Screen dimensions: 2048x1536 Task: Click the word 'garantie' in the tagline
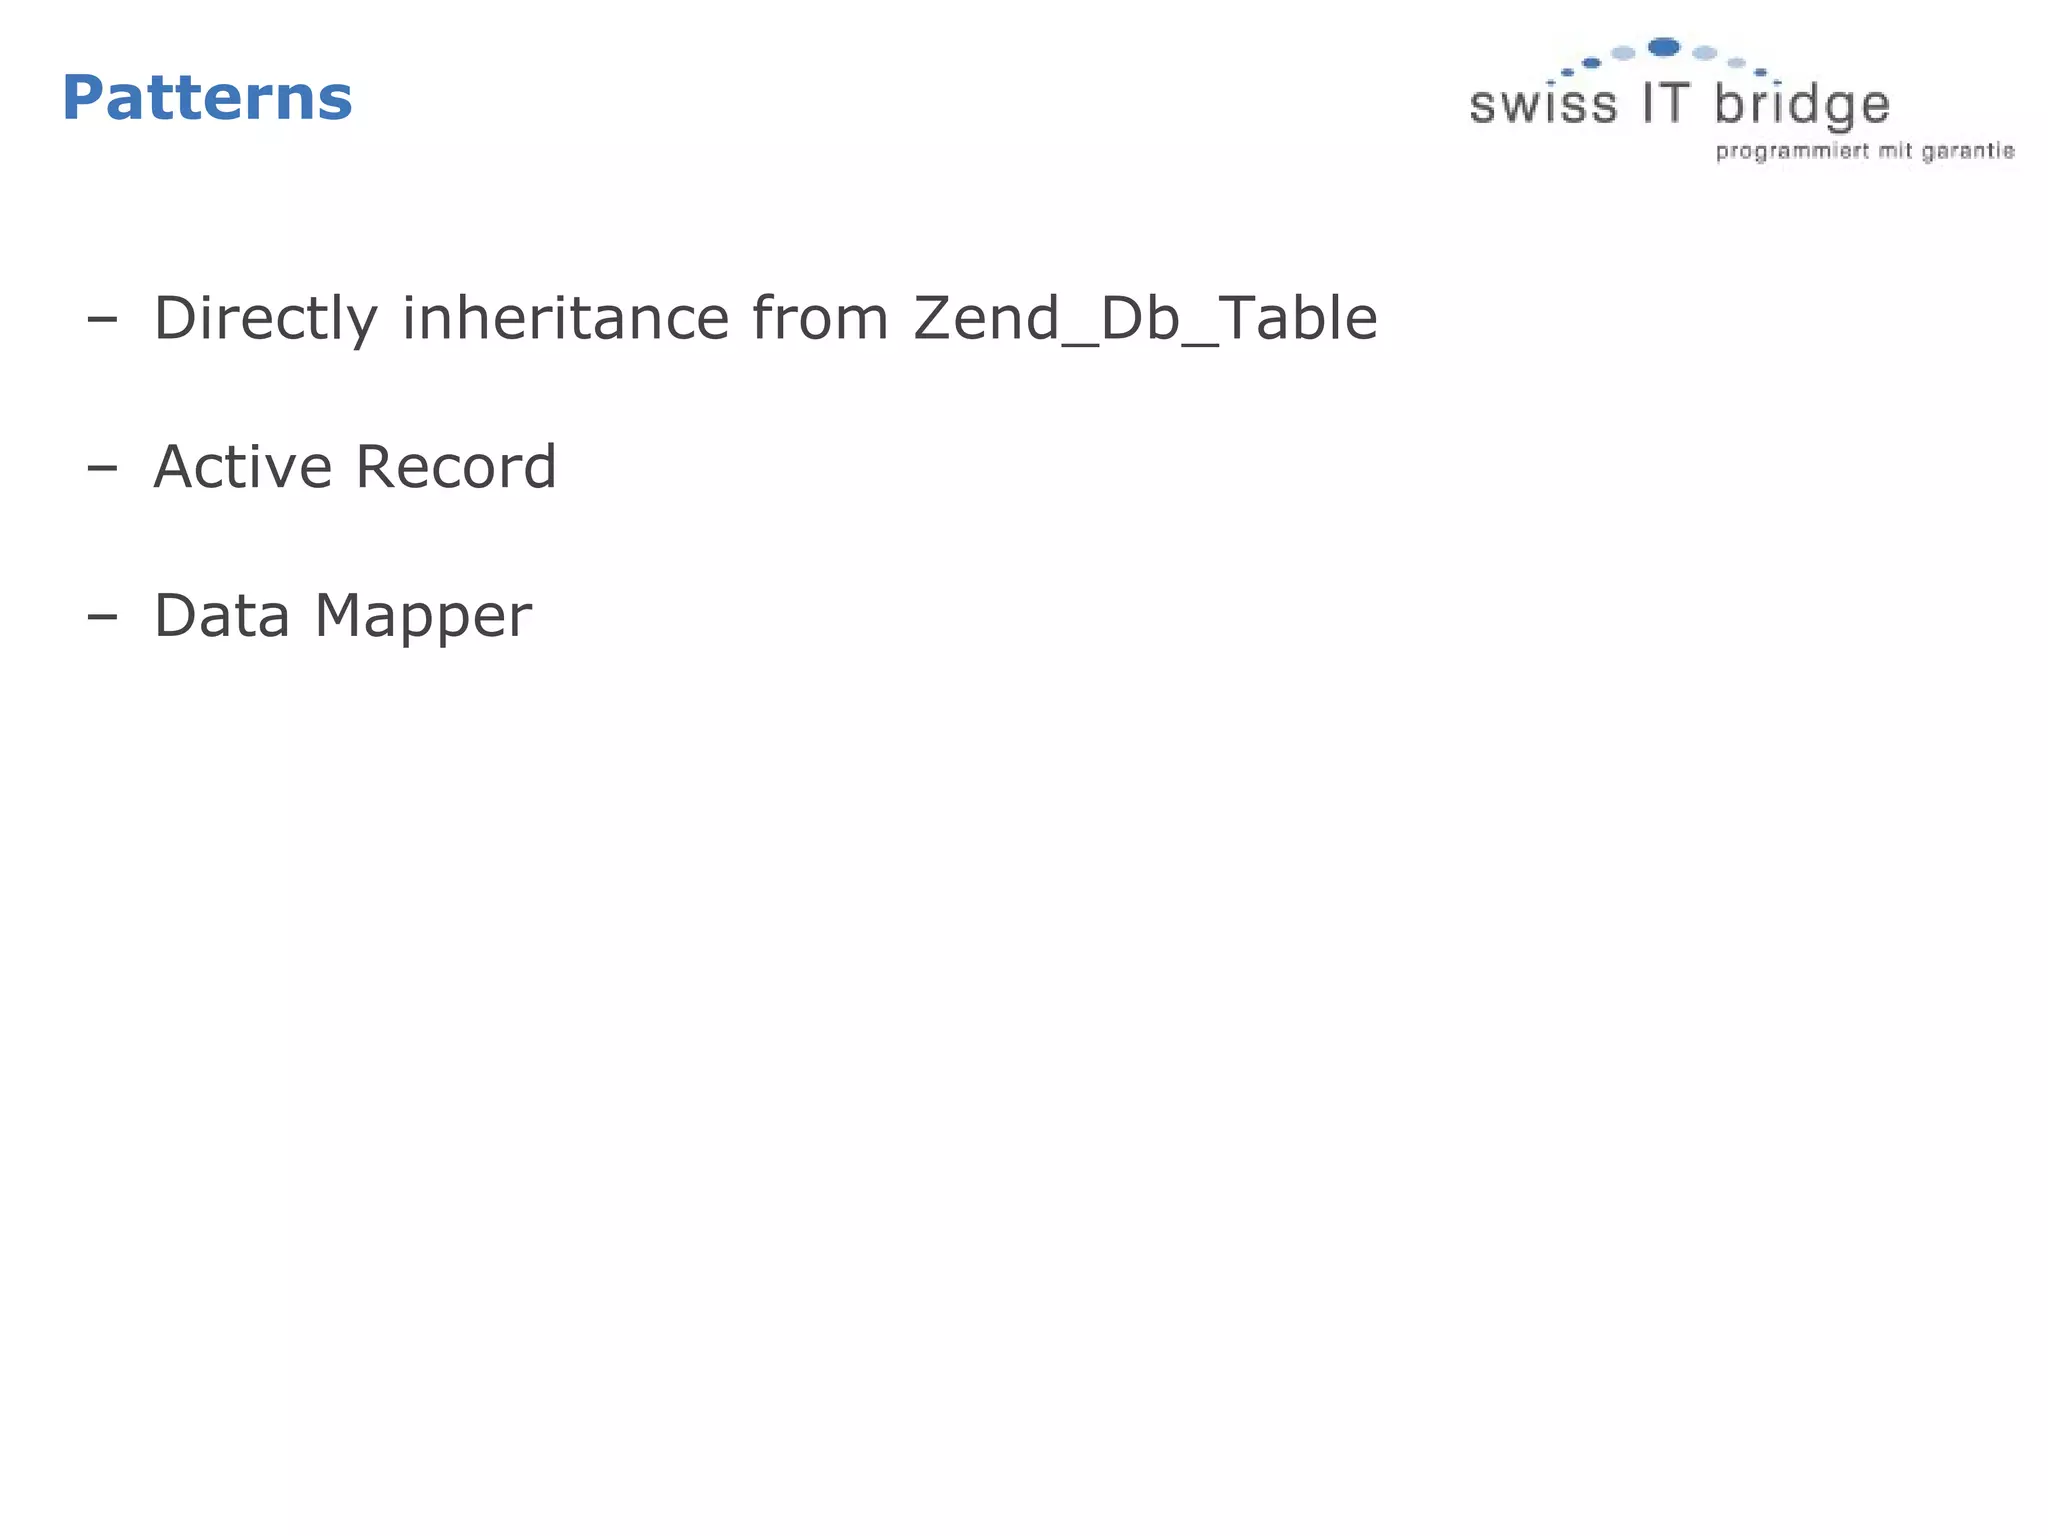point(1968,152)
